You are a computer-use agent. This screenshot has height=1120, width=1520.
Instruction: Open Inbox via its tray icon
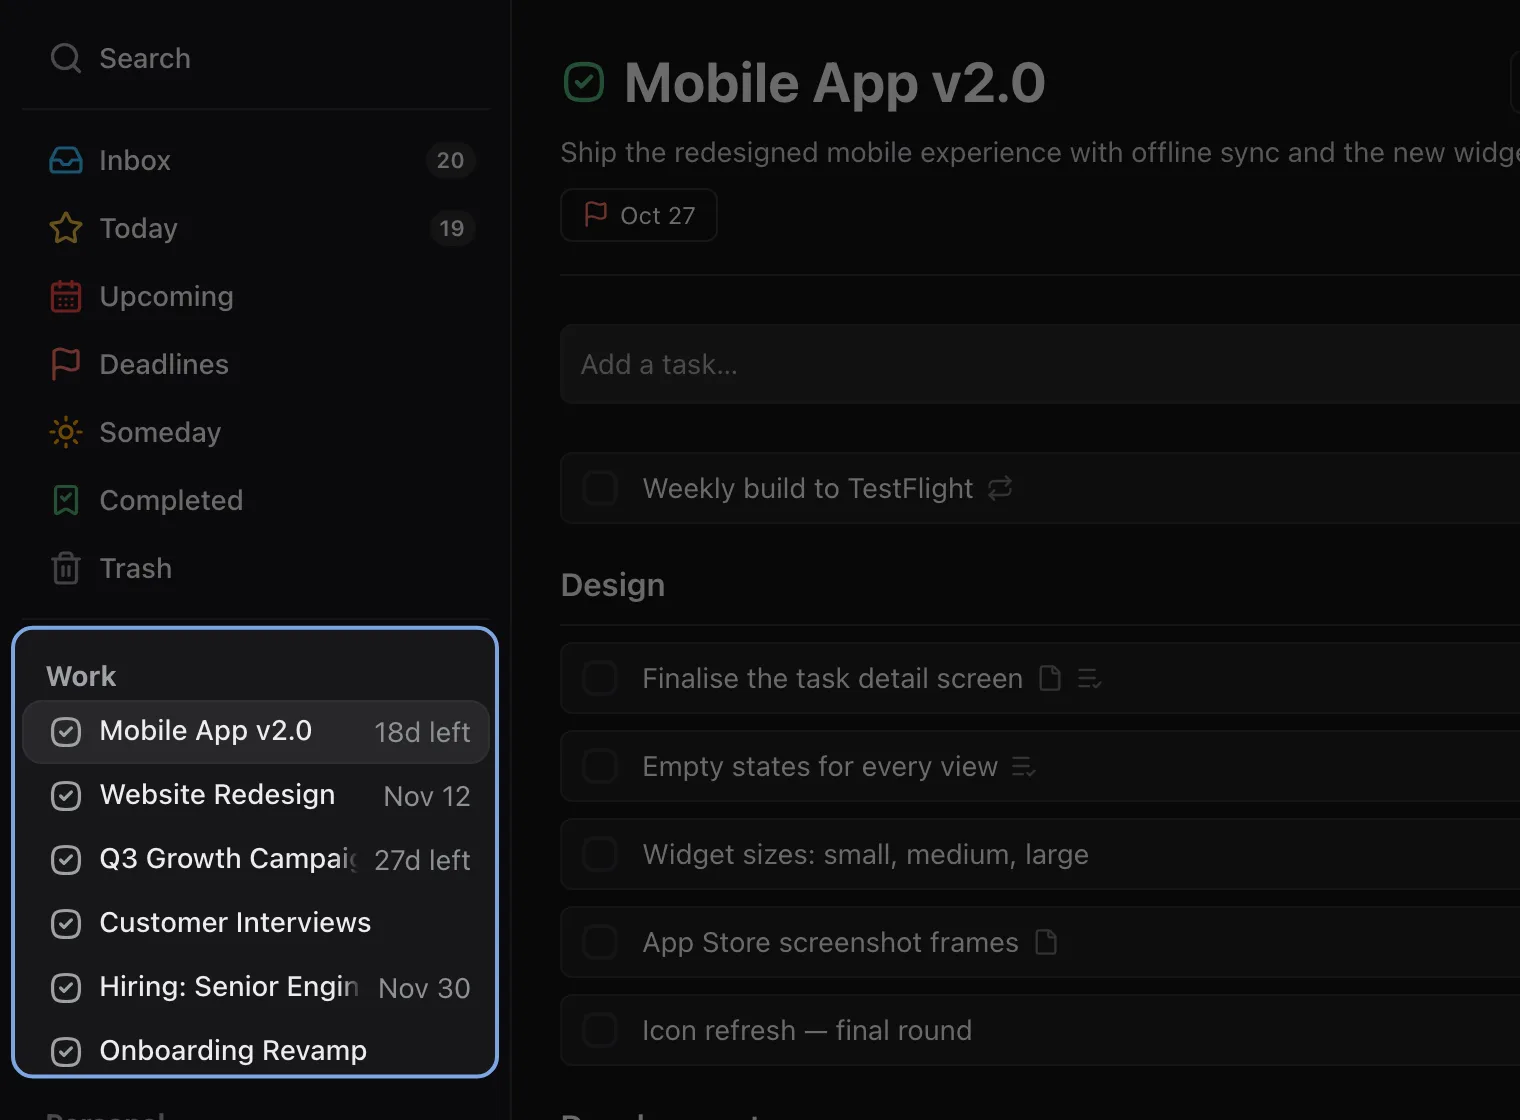tap(66, 160)
